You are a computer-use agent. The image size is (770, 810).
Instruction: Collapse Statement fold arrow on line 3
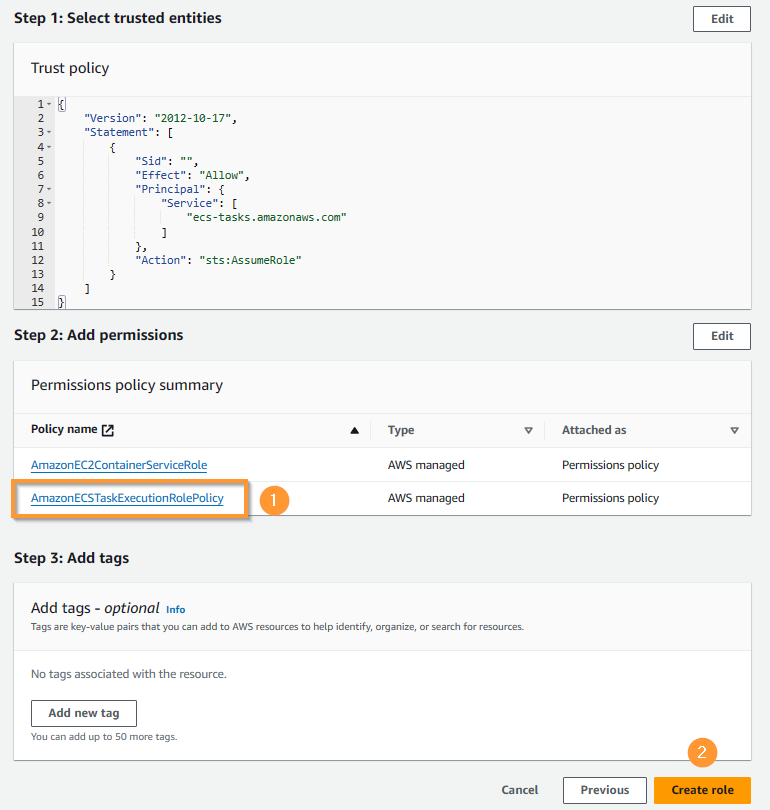pyautogui.click(x=49, y=132)
